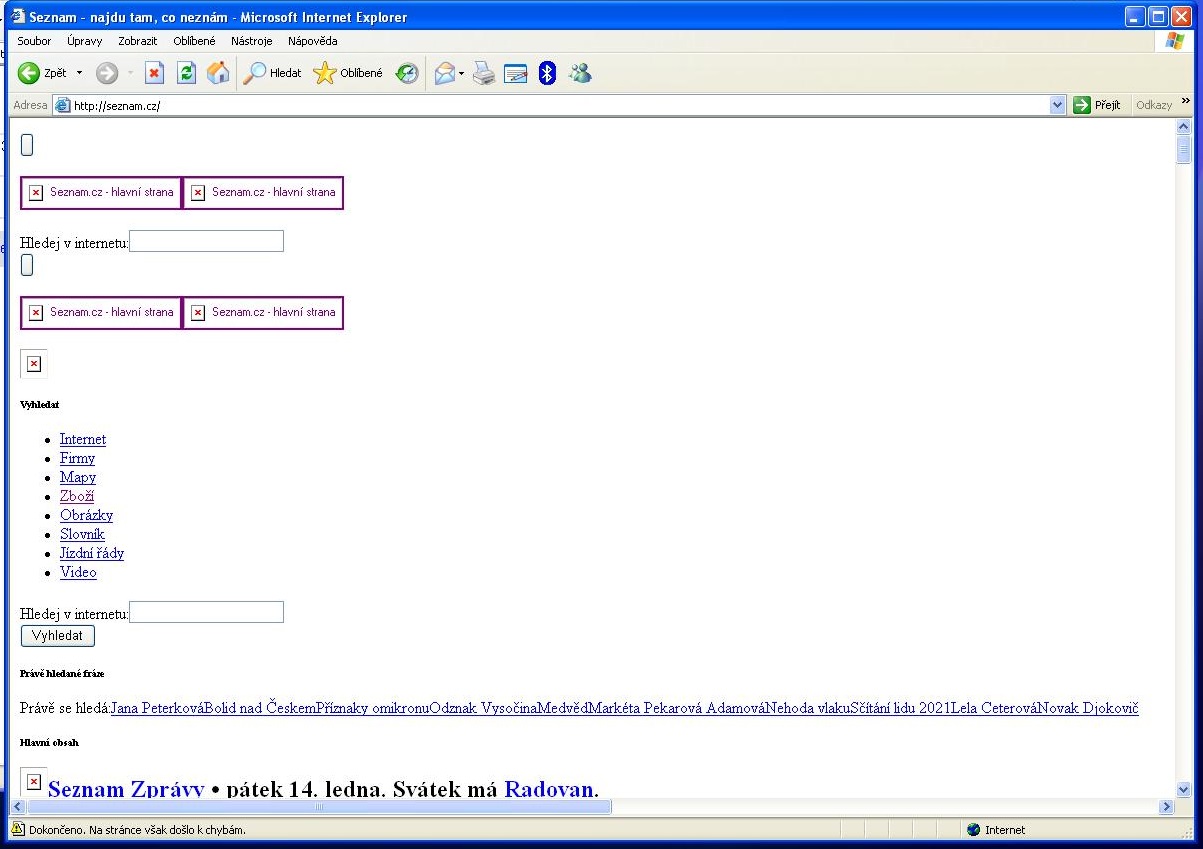Open the Úpravy menu
1203x849 pixels.
pyautogui.click(x=85, y=41)
